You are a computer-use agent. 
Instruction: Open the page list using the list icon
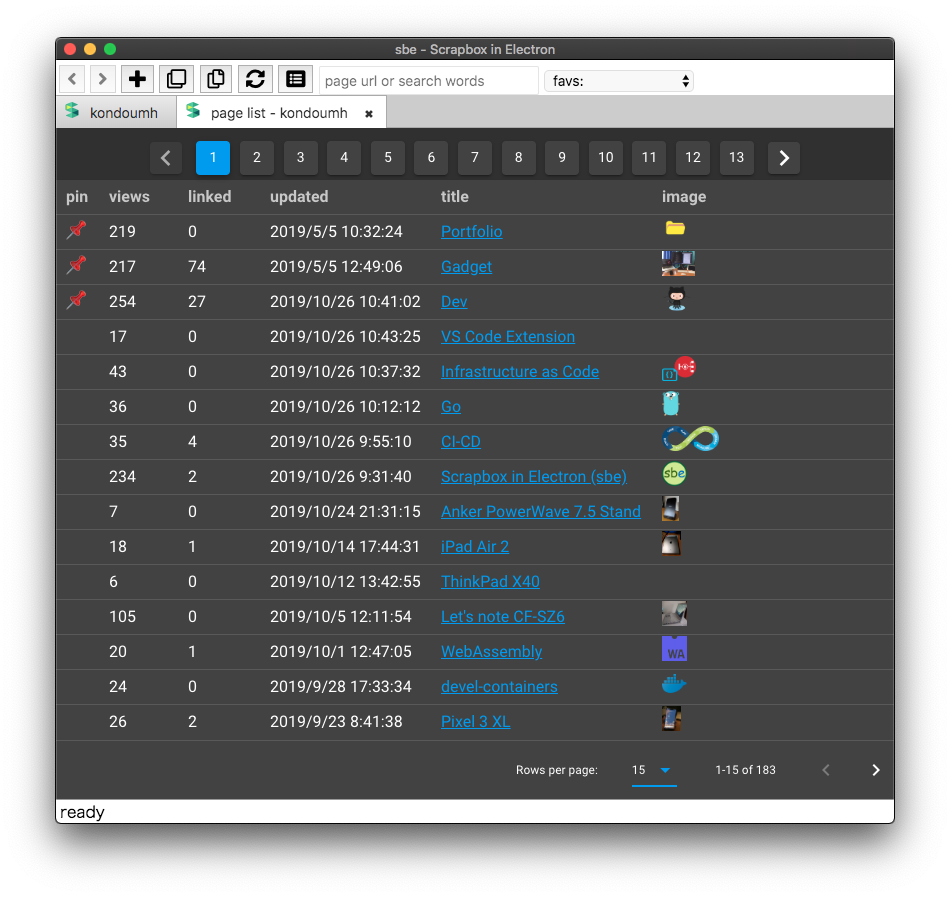(295, 79)
